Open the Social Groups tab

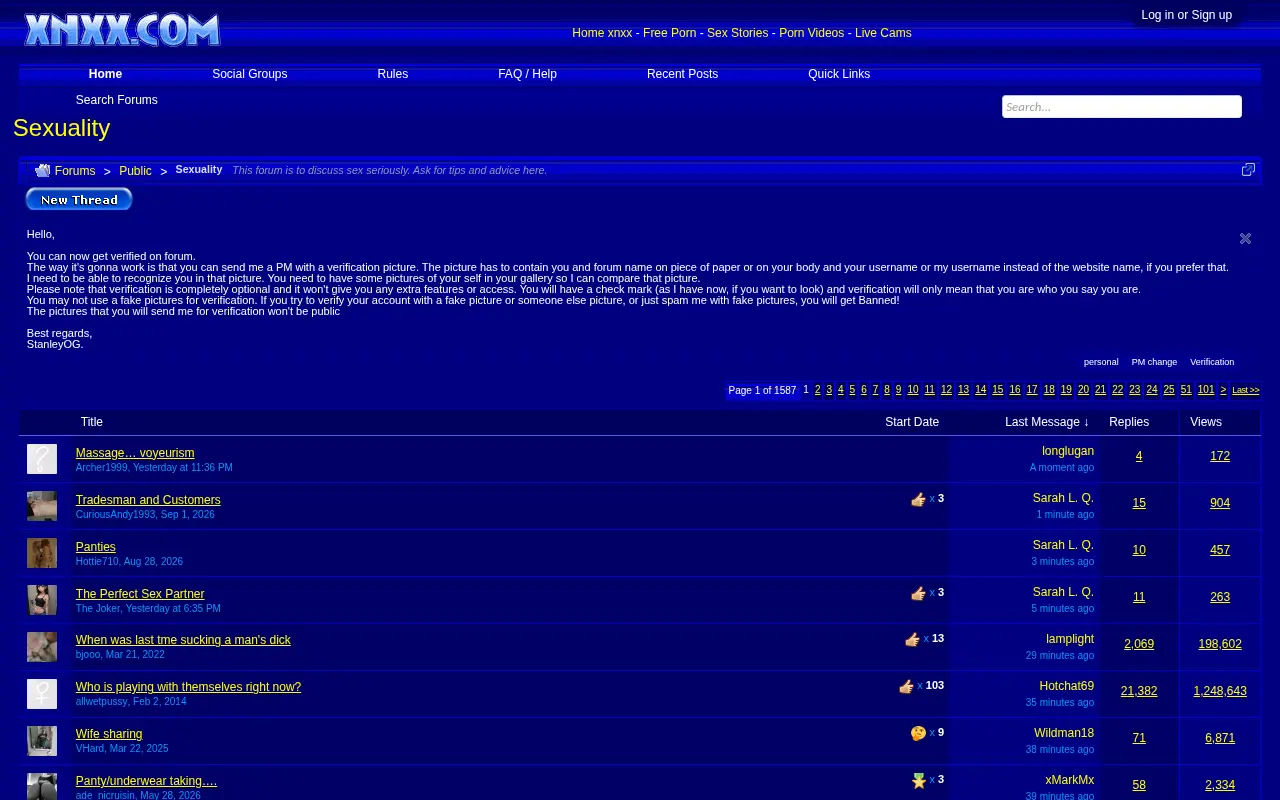pyautogui.click(x=249, y=74)
